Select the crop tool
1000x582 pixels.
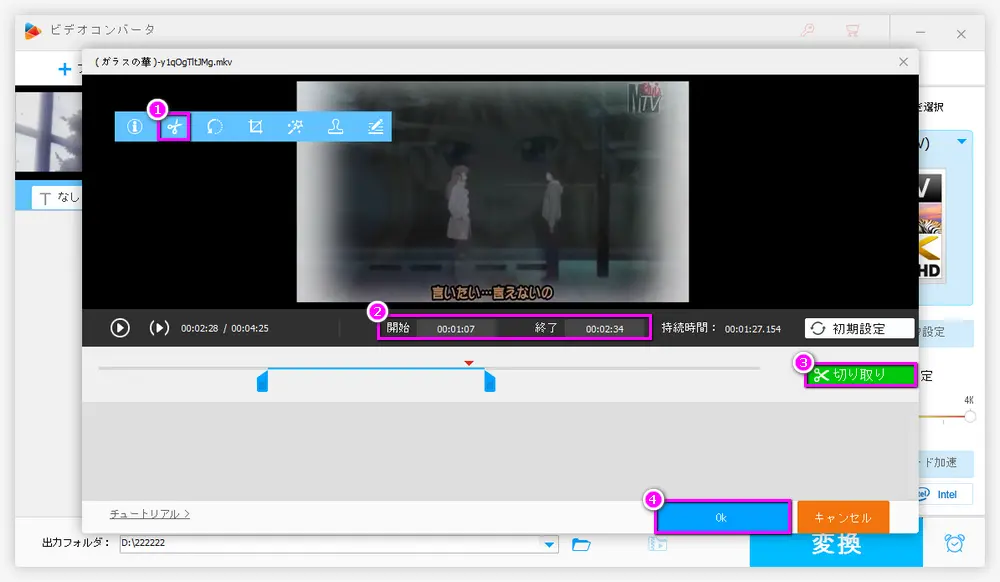click(255, 127)
